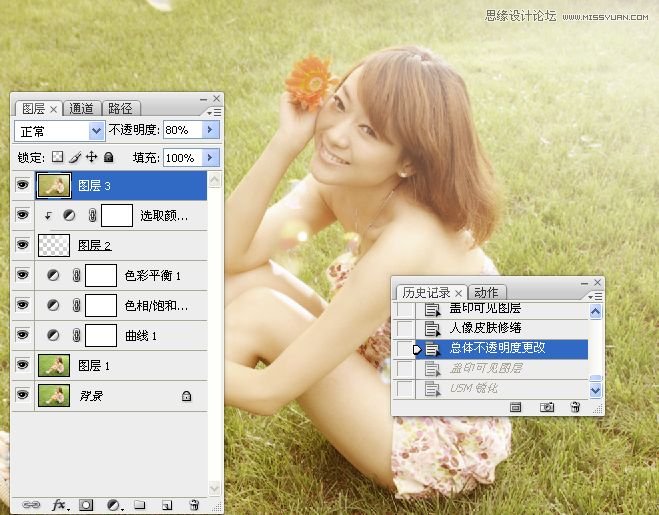Open the layer style fx menu
The height and width of the screenshot is (515, 659).
[x=59, y=506]
